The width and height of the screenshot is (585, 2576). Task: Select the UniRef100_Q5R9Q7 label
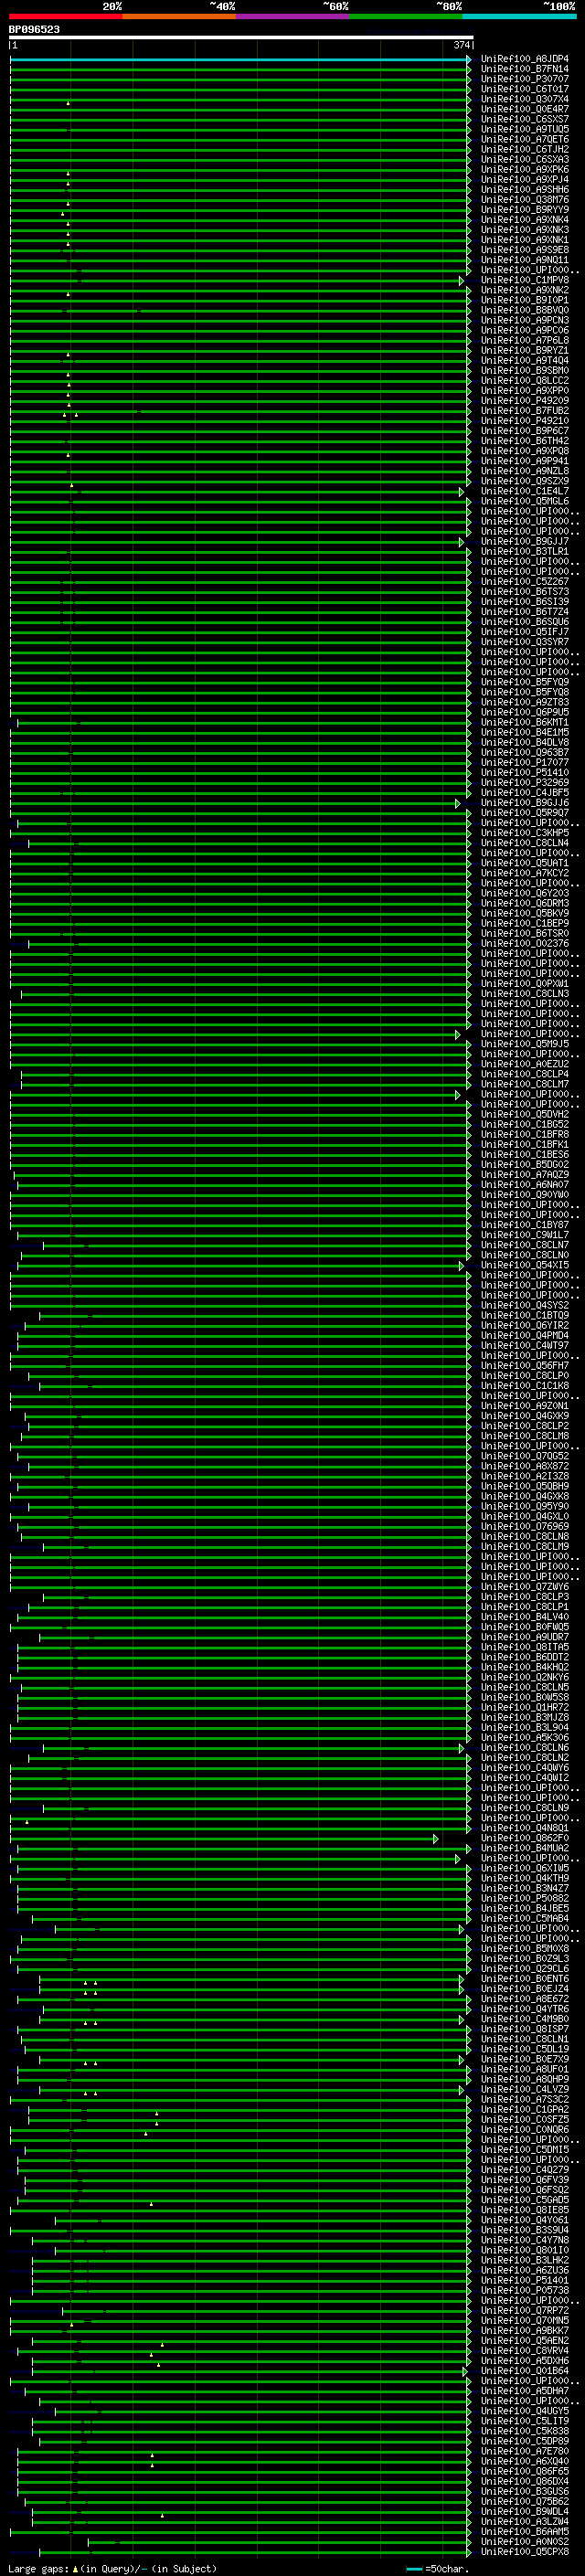[525, 813]
